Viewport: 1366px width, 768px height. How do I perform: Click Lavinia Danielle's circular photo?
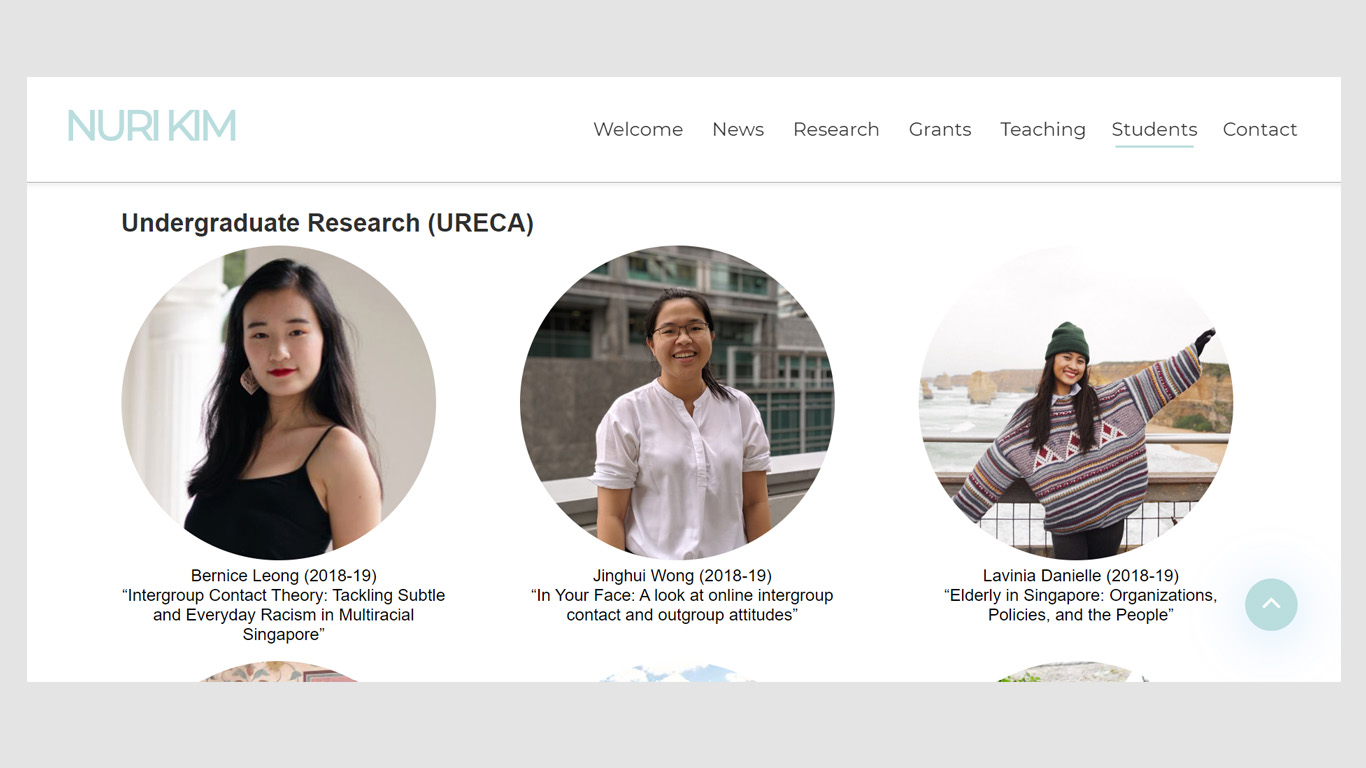[x=1076, y=403]
